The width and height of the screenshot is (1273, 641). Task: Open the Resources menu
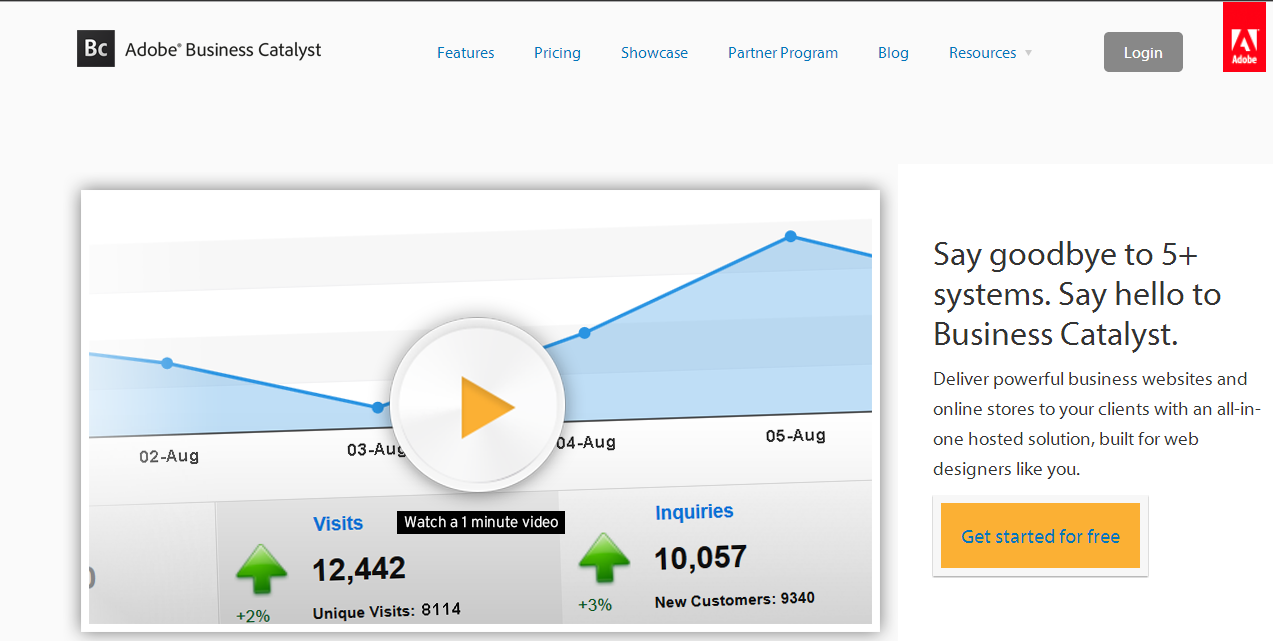click(x=982, y=53)
